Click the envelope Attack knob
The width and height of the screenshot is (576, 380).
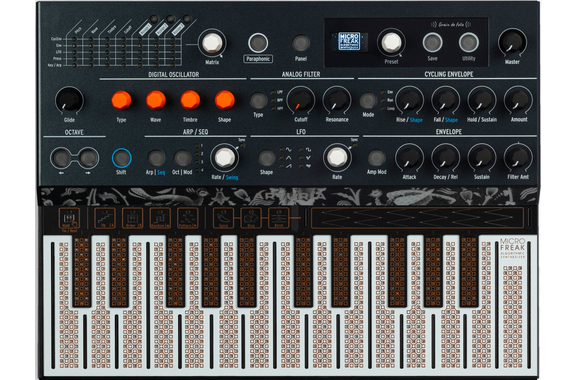tap(409, 158)
